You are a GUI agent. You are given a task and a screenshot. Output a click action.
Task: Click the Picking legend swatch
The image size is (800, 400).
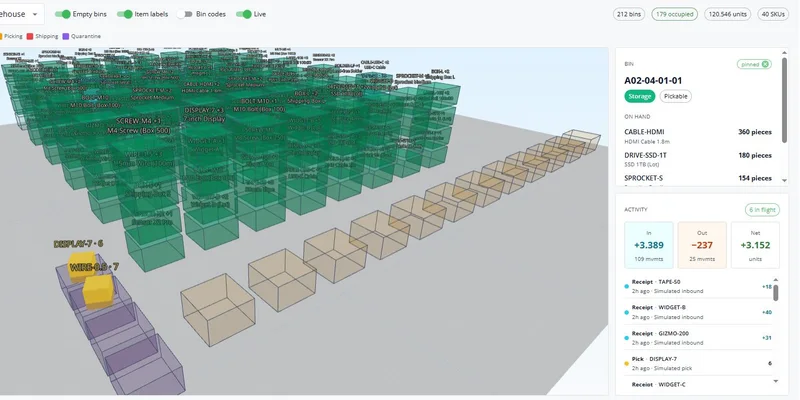click(x=1, y=36)
